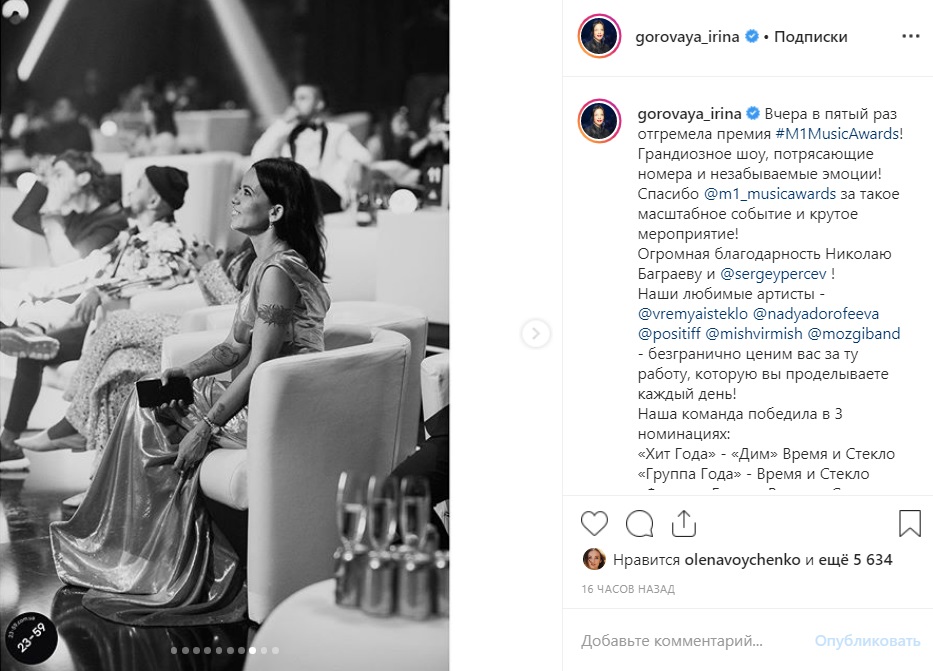Save the post with the bookmark icon

[909, 523]
